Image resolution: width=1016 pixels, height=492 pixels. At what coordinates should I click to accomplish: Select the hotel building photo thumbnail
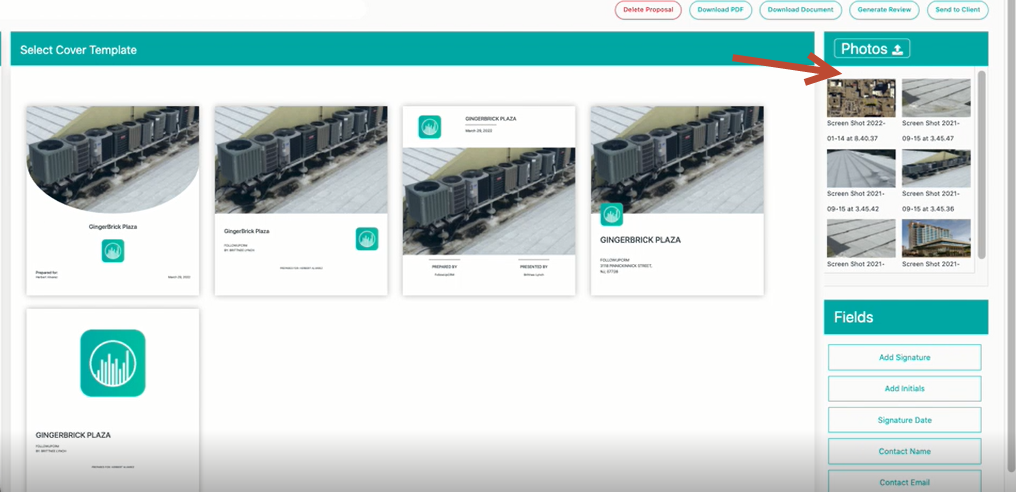pos(936,238)
